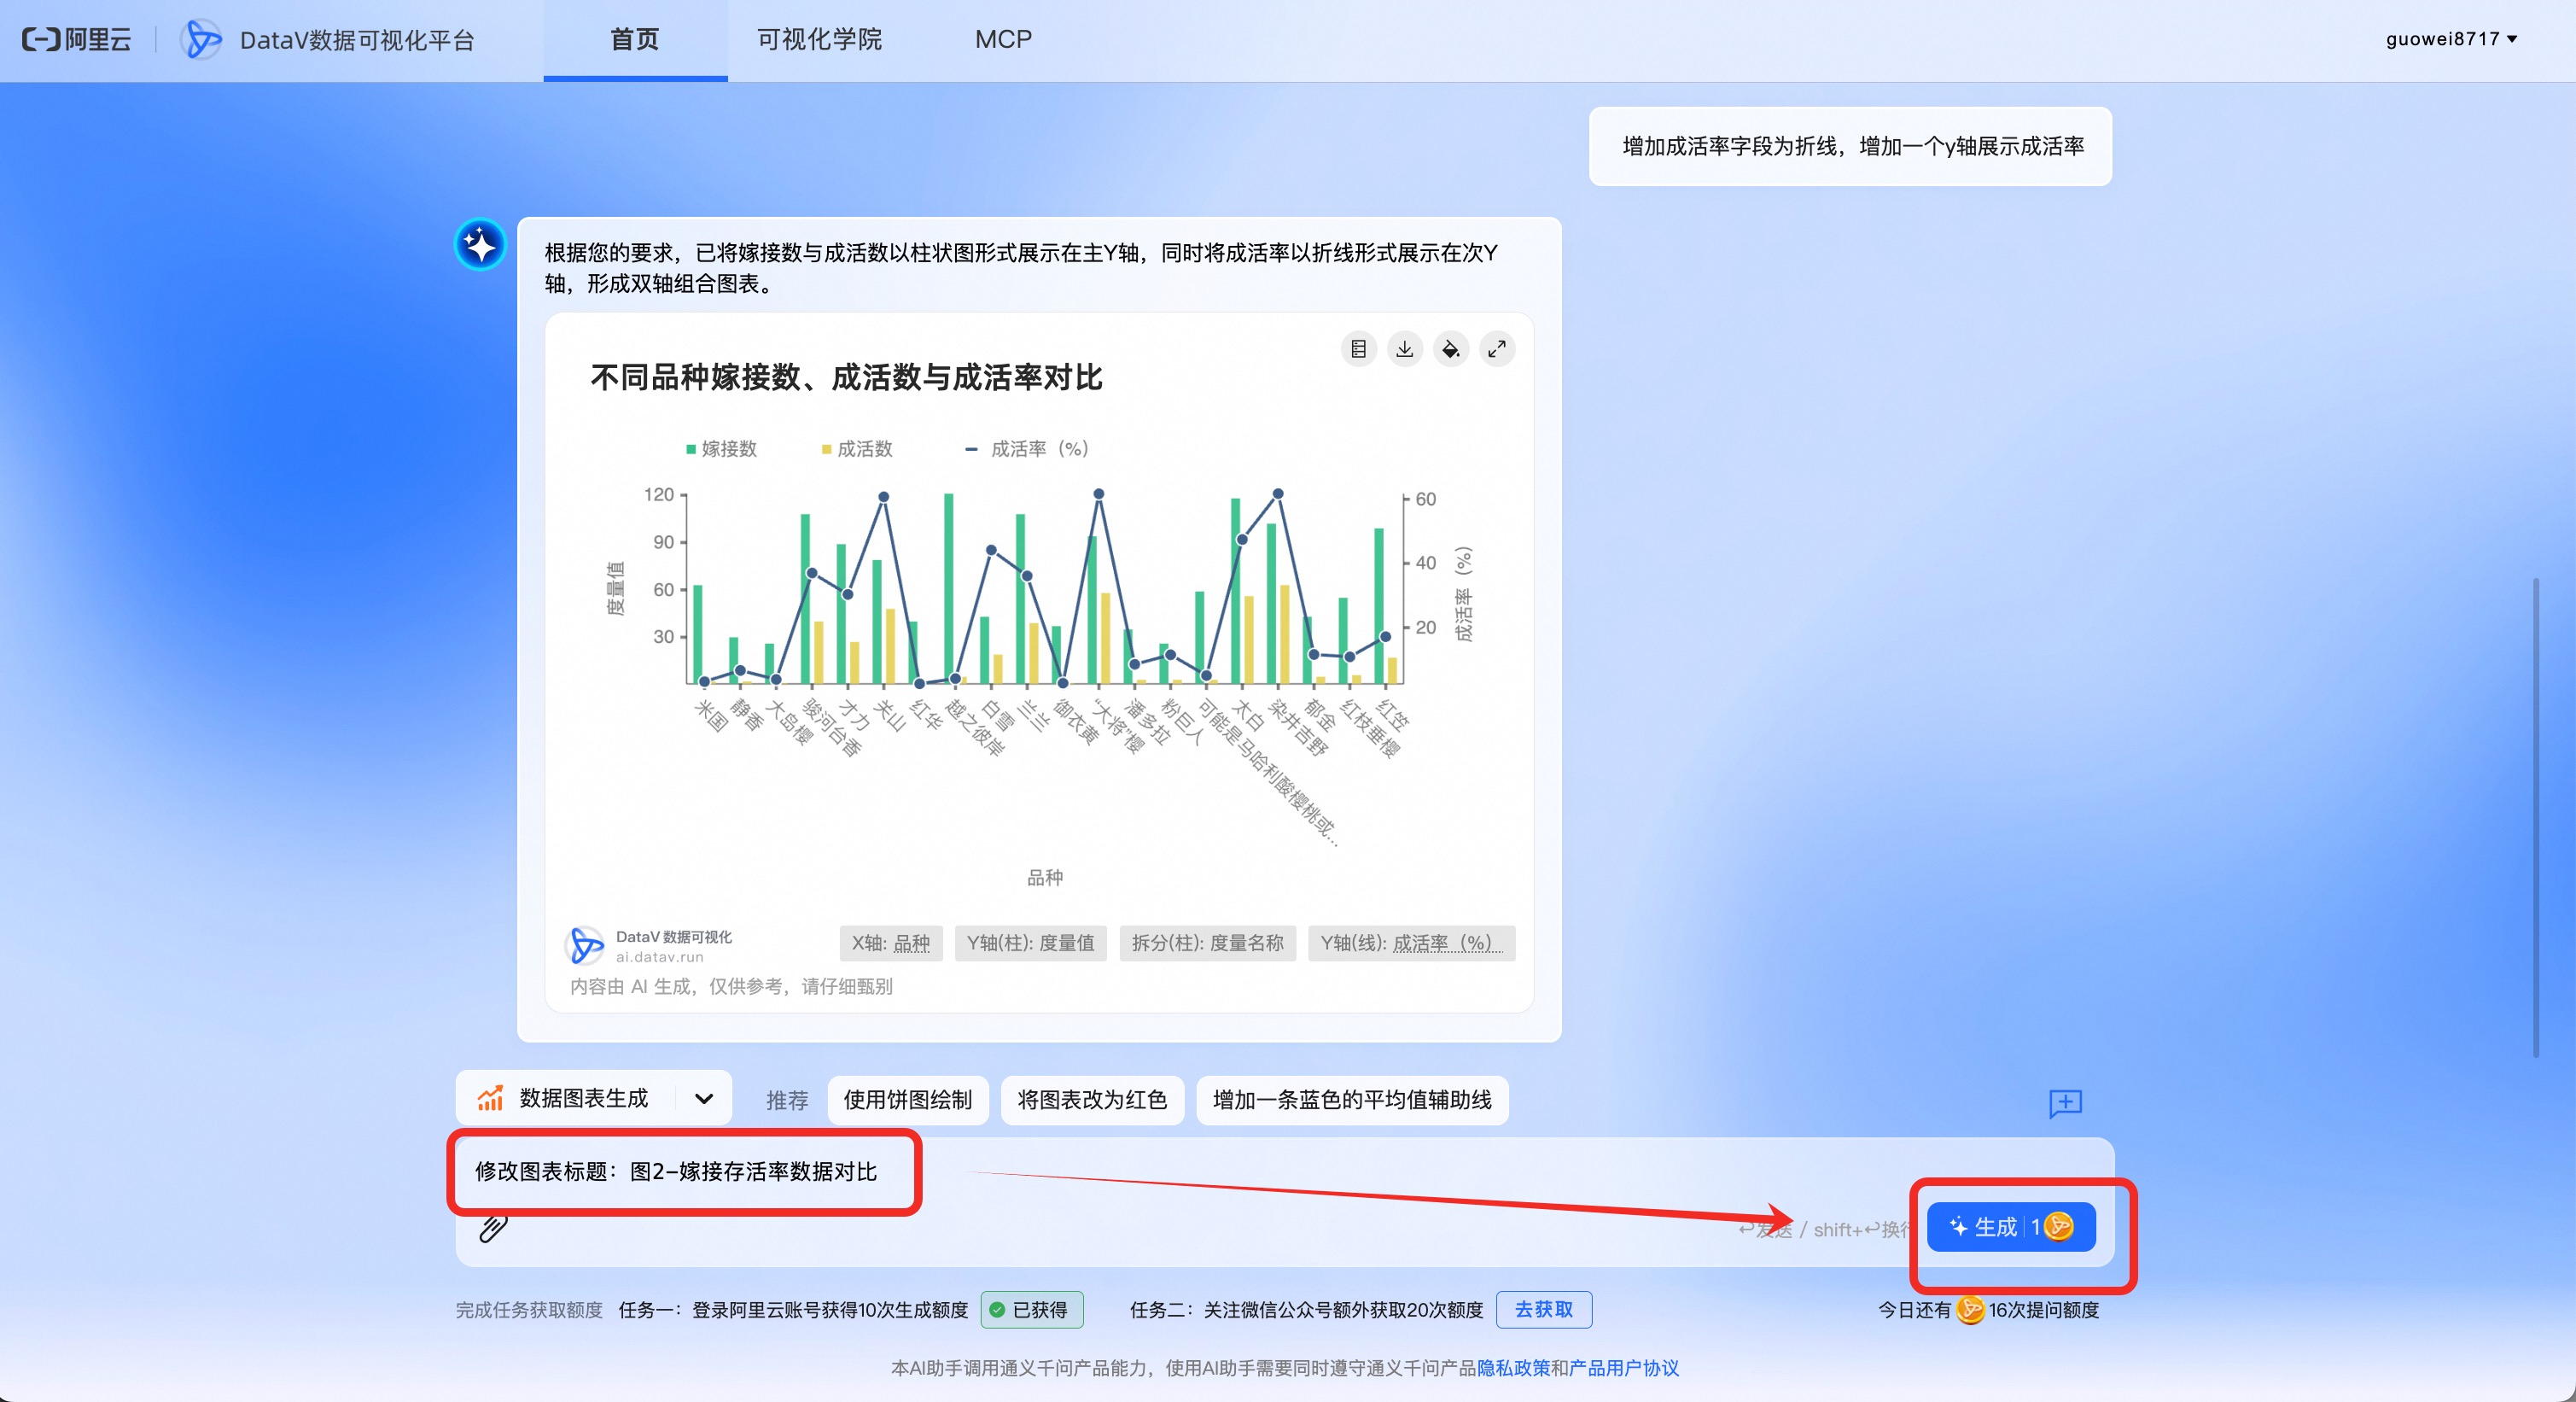Click the 推荐 label
This screenshot has width=2576, height=1402.
click(787, 1100)
